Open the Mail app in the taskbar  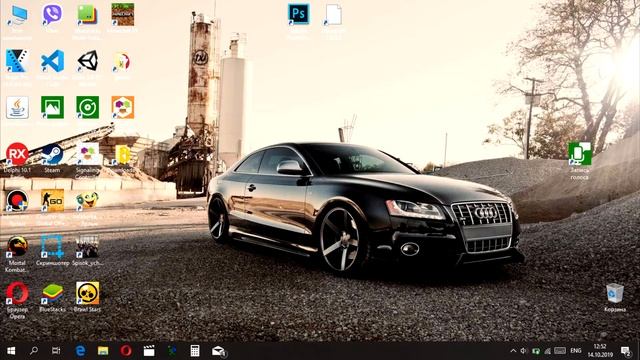pos(218,351)
